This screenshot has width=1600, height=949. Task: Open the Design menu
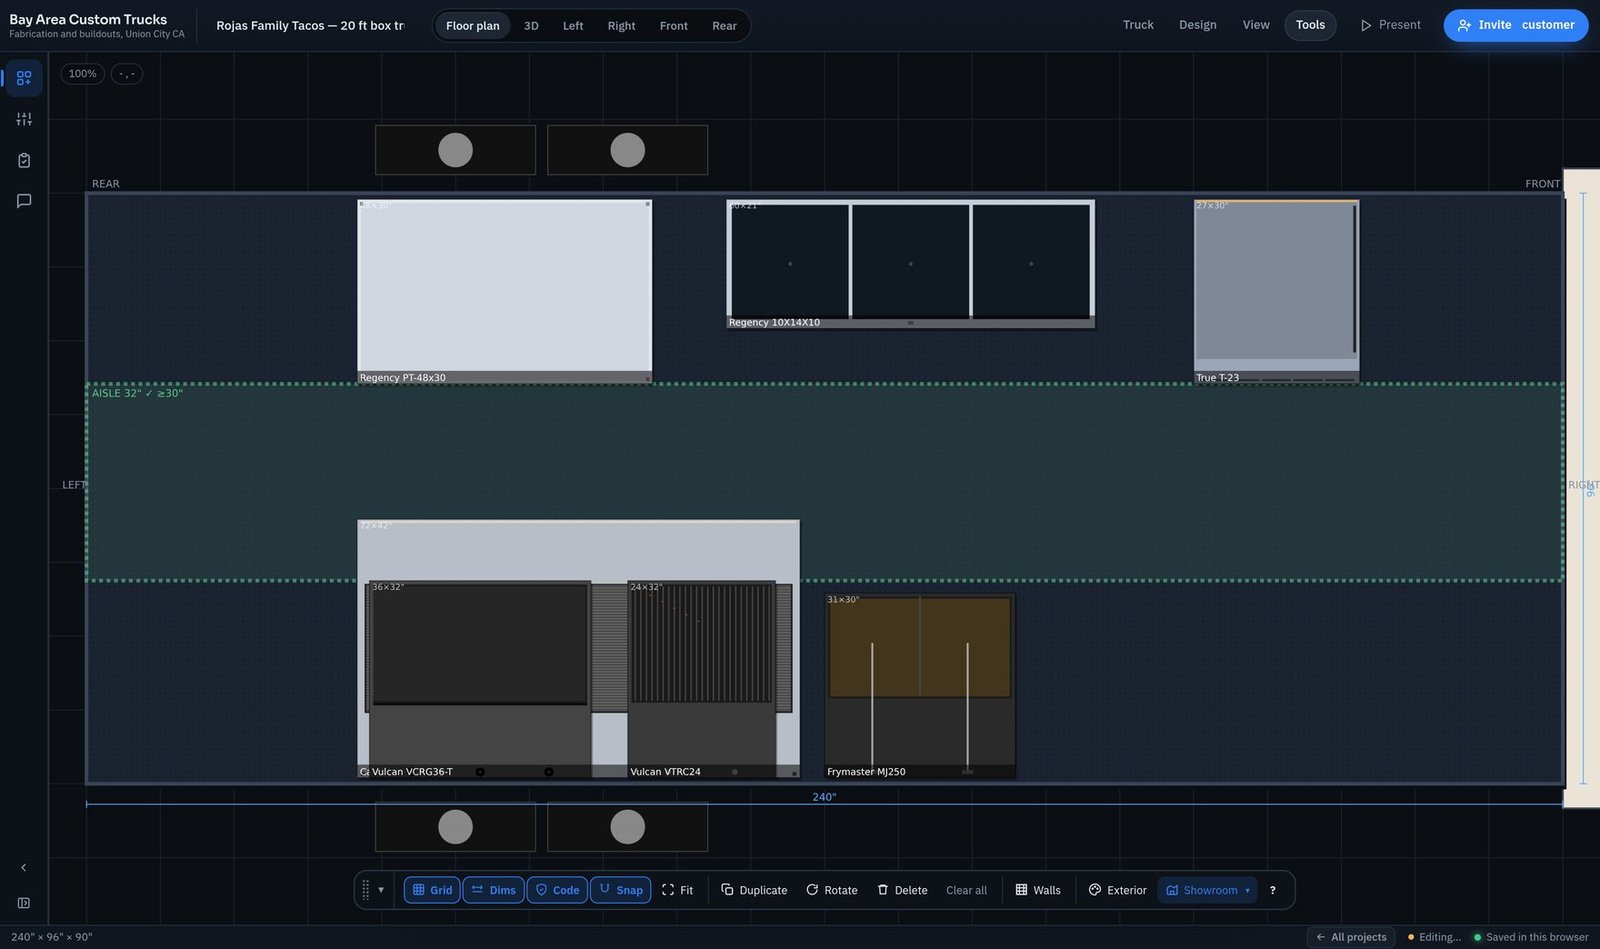1198,25
